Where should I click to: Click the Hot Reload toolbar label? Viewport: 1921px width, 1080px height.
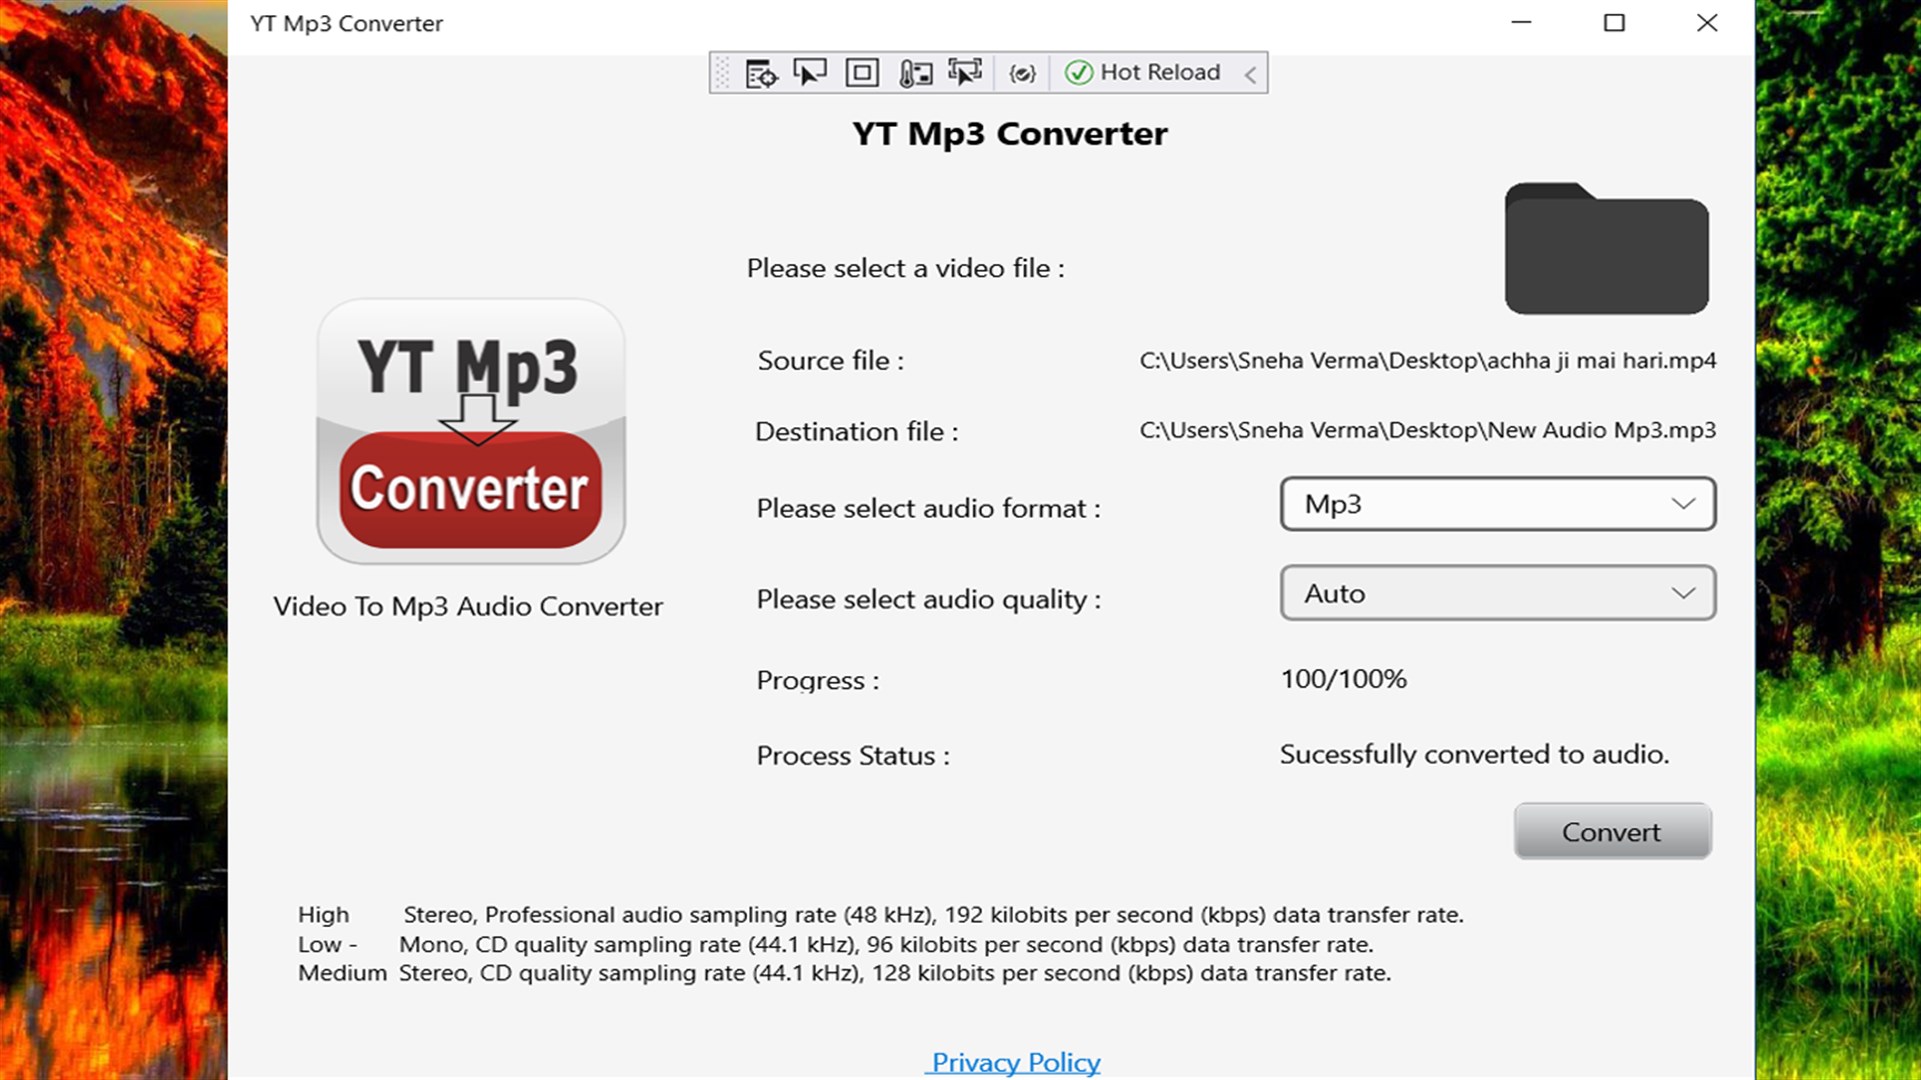pos(1160,72)
